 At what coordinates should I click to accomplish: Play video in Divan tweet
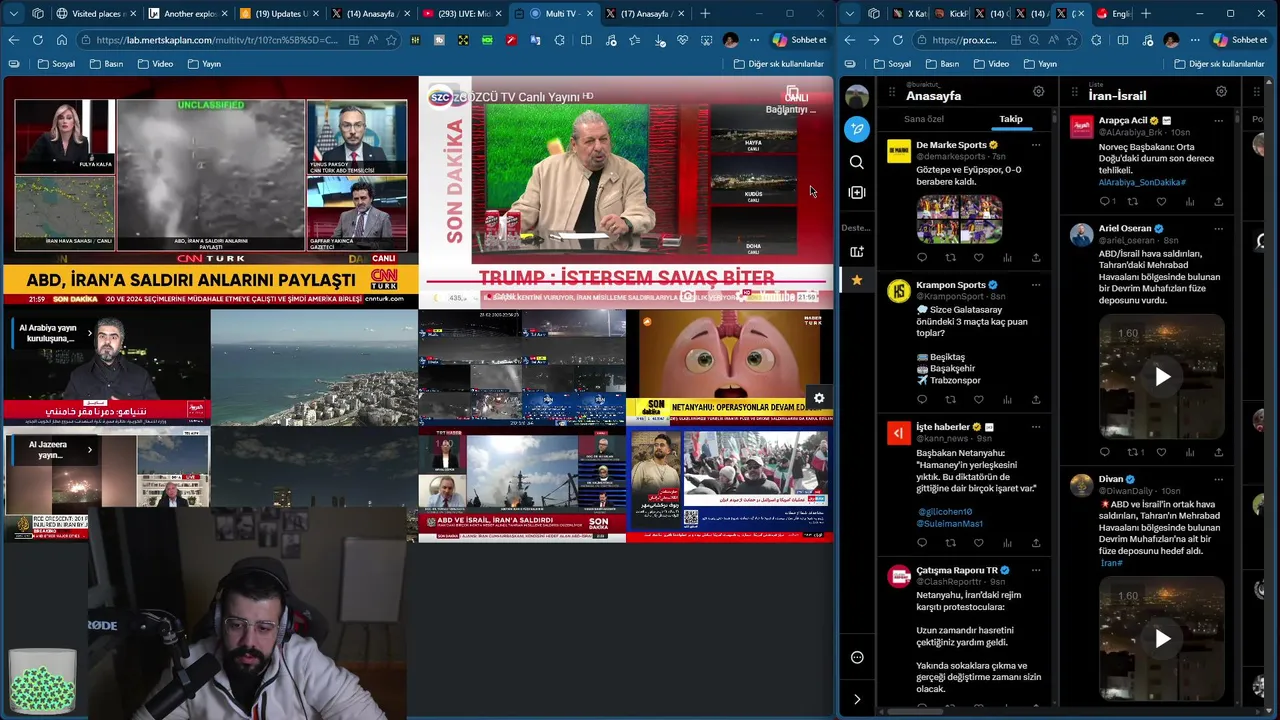tap(1162, 639)
